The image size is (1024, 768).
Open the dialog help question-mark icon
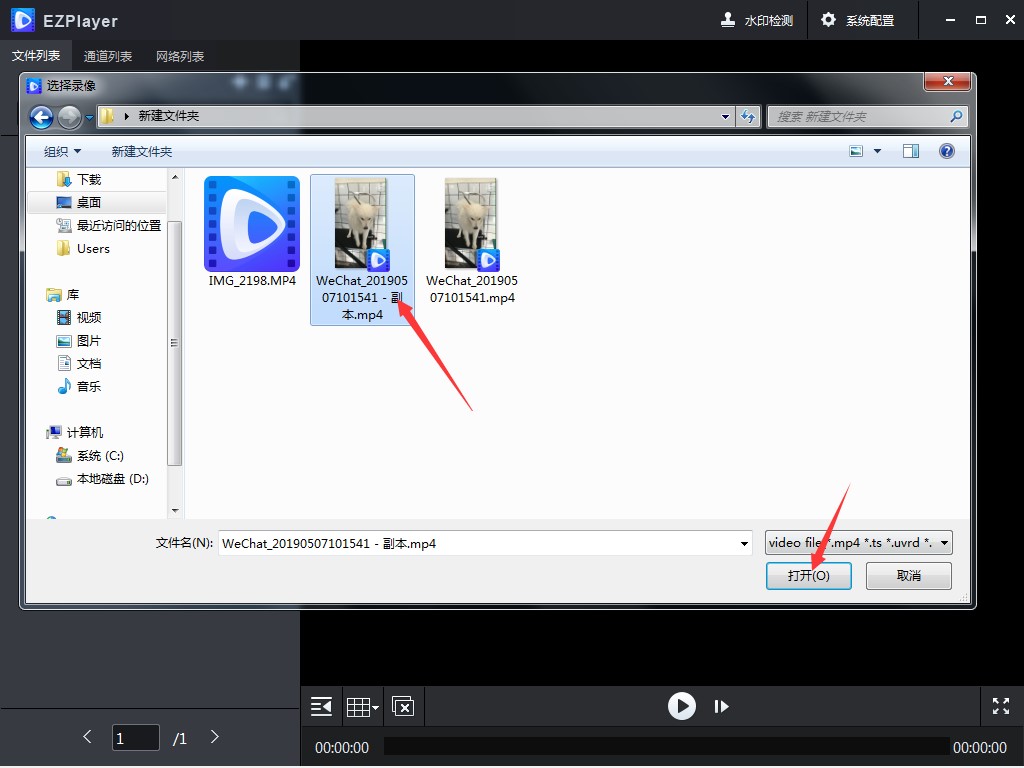click(x=946, y=152)
